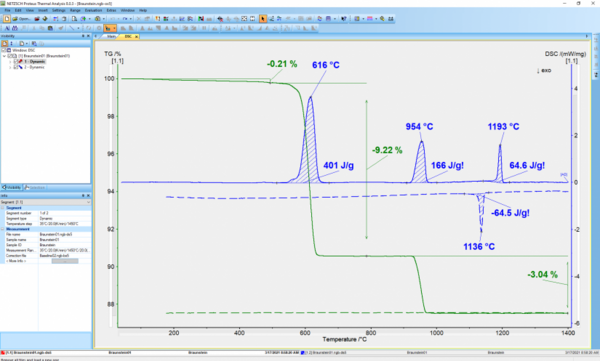Open dropdown arrow of orange highlighted tool
This screenshot has width=600, height=361.
tap(114, 28)
